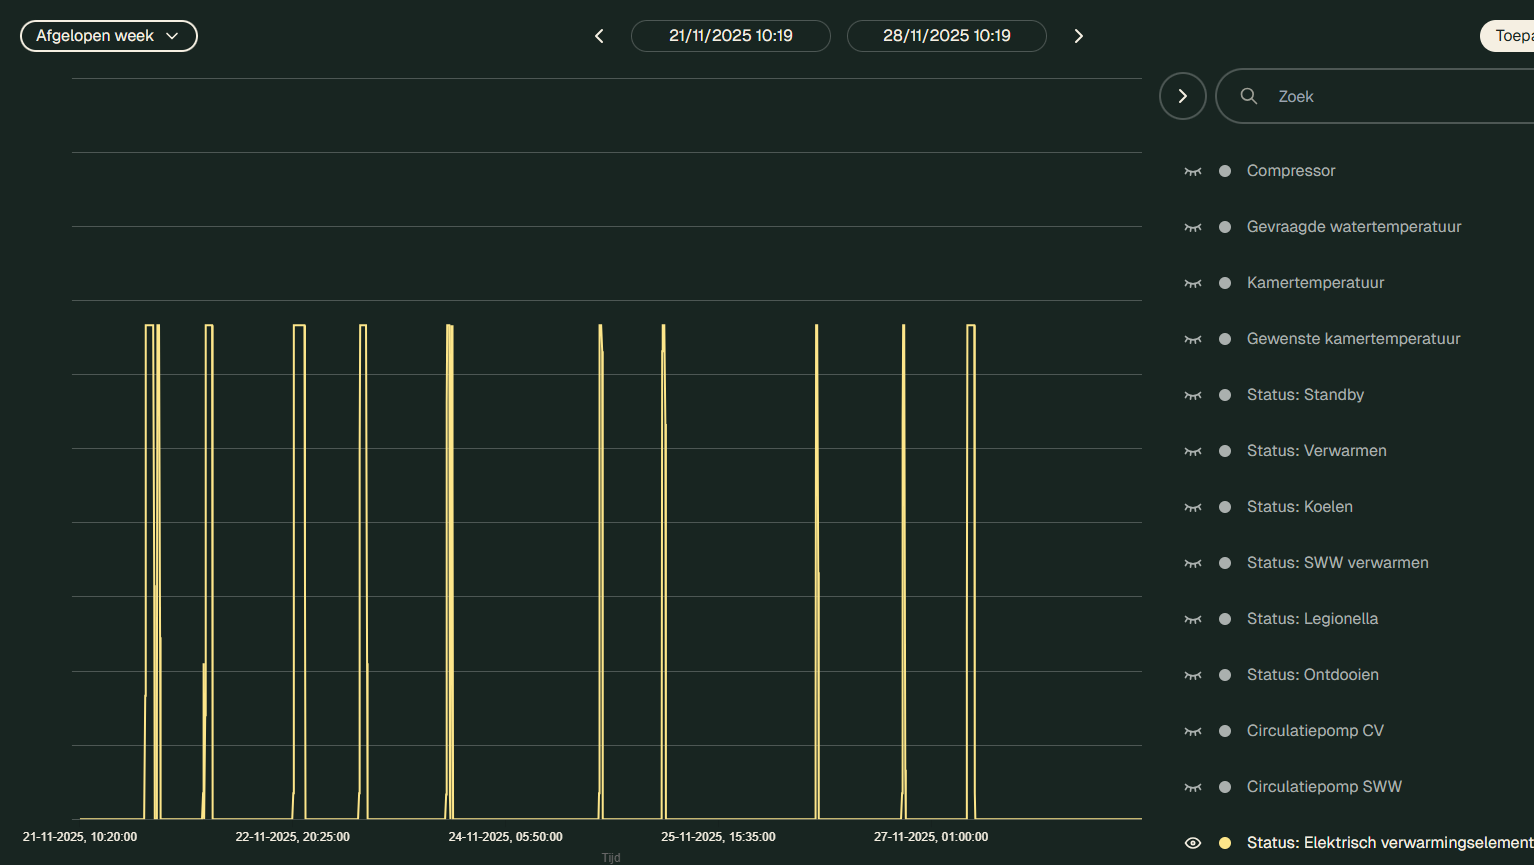Hide Status: Elektrisch verwarmingselement via eye icon
This screenshot has width=1534, height=865.
tap(1193, 843)
